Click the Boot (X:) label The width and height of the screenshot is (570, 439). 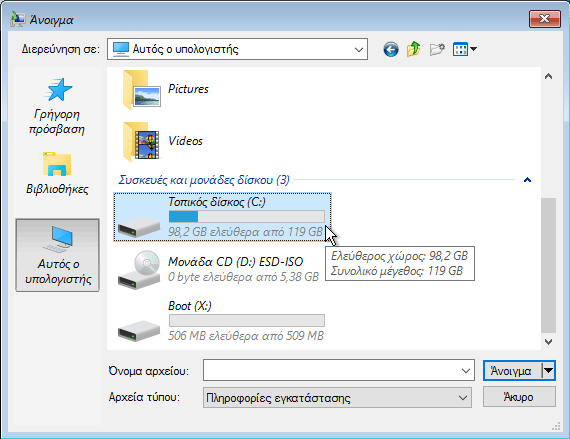pos(190,306)
